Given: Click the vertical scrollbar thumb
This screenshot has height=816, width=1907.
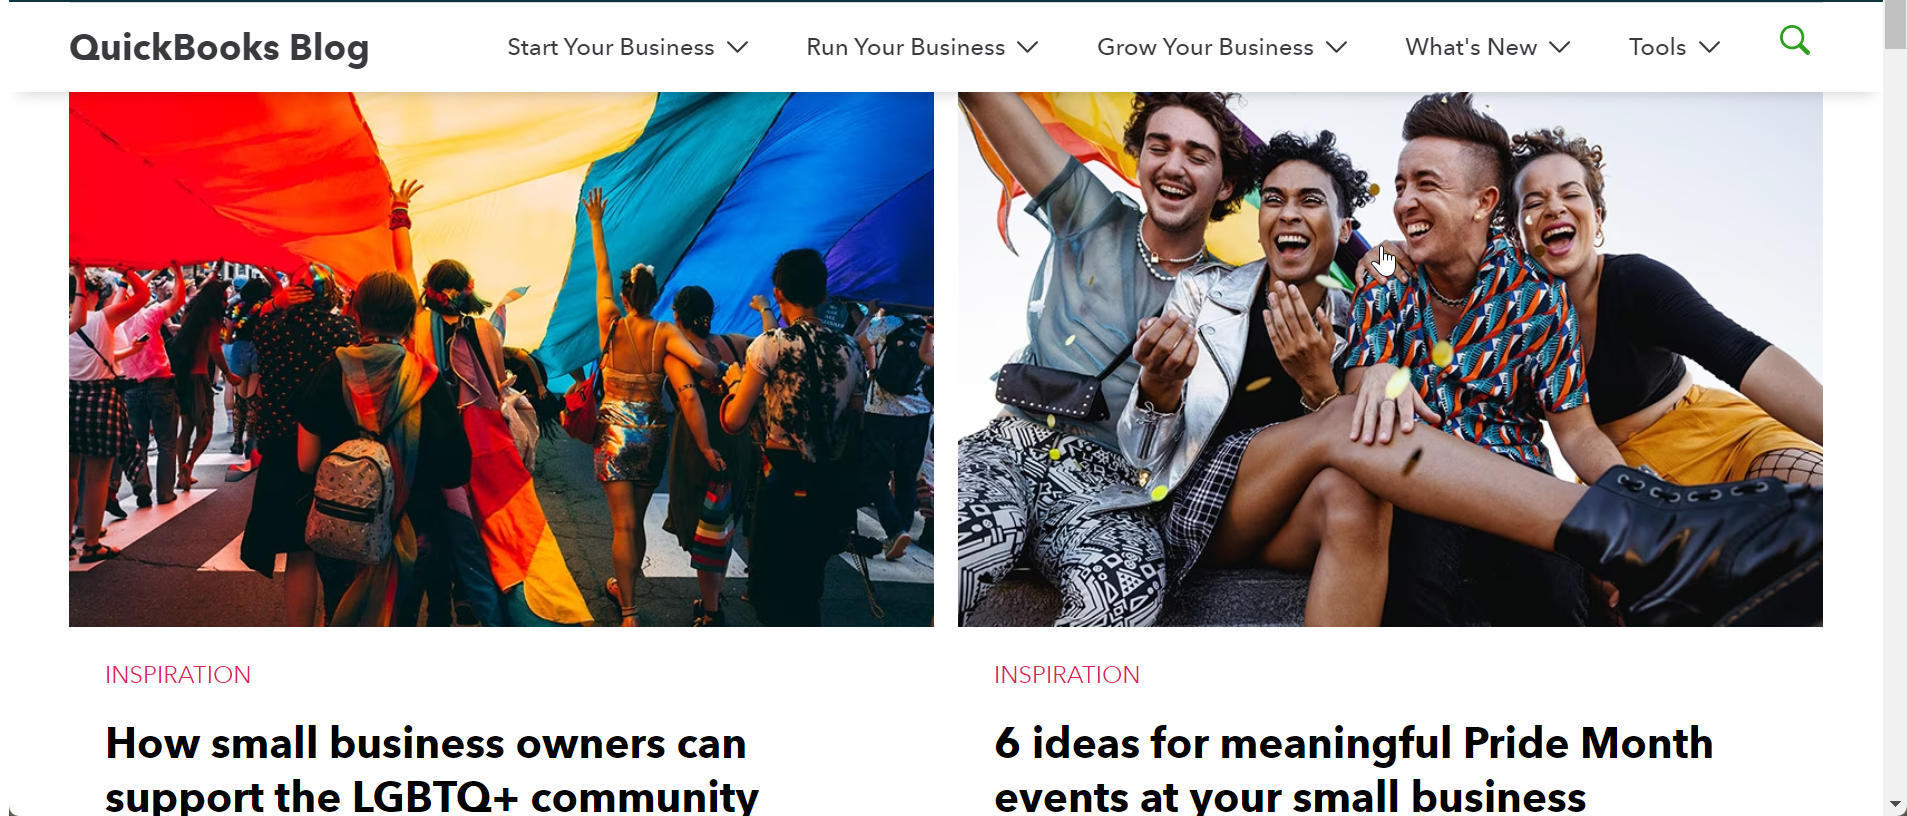Looking at the screenshot, I should [1895, 25].
